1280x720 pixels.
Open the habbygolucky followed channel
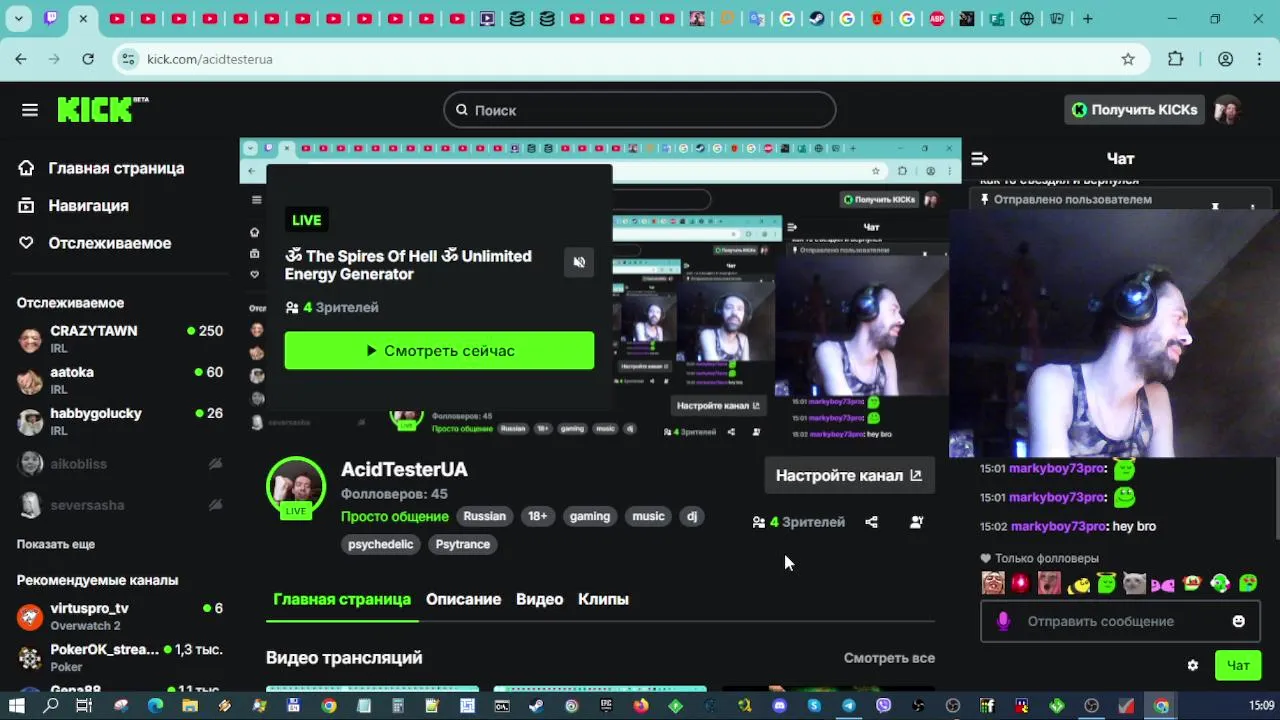pyautogui.click(x=120, y=421)
